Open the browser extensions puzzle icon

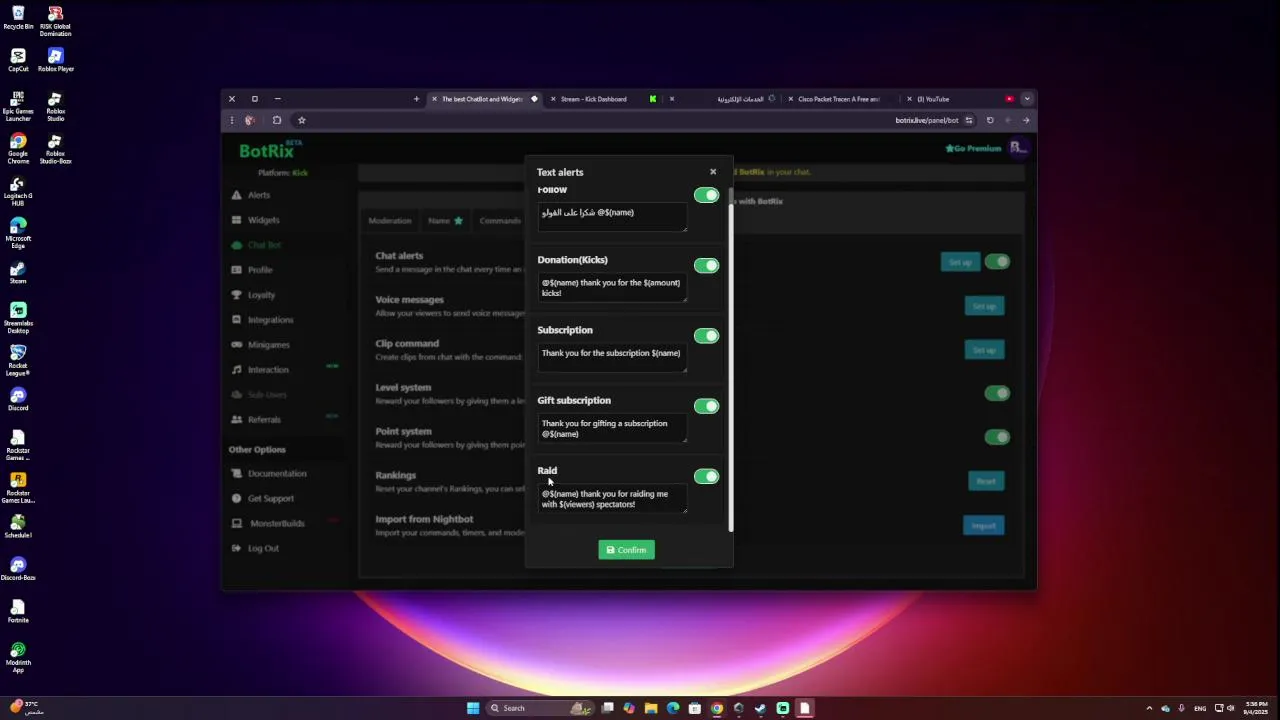(277, 120)
